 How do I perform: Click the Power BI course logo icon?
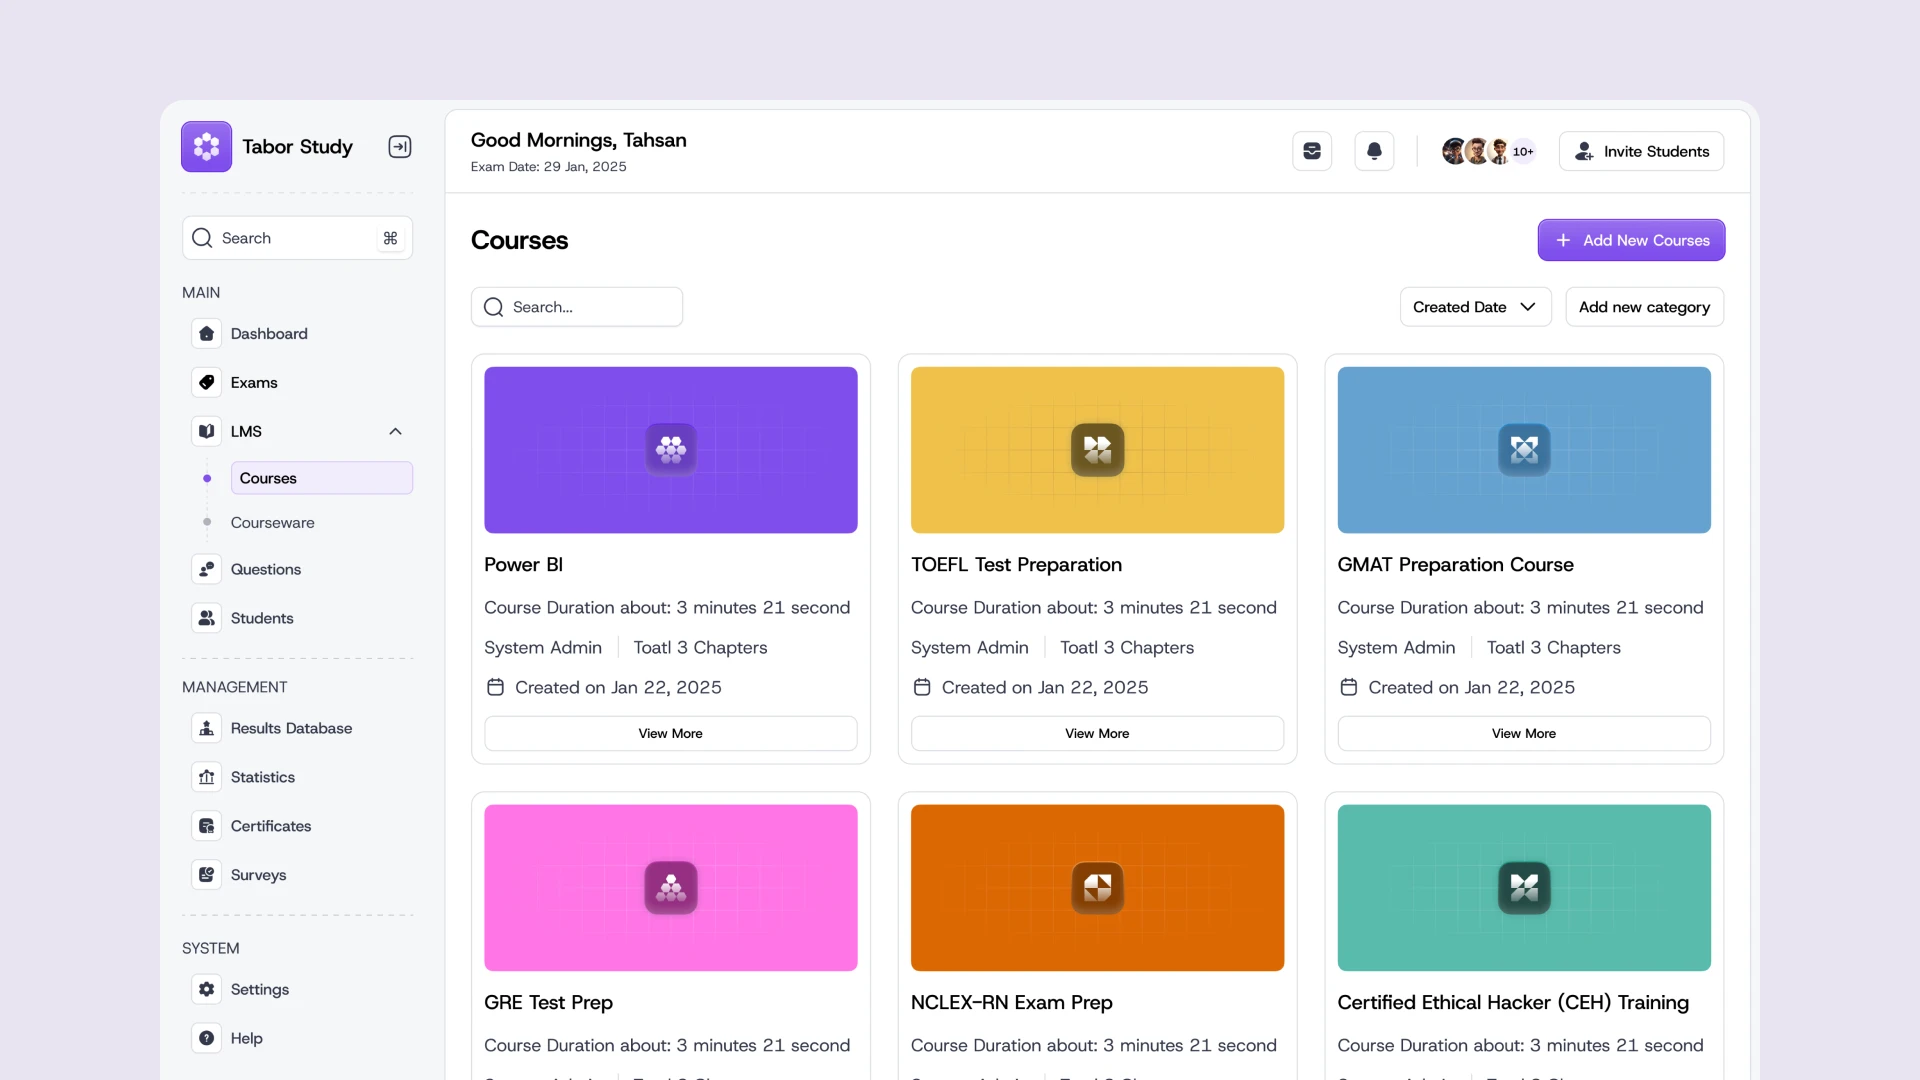point(671,450)
